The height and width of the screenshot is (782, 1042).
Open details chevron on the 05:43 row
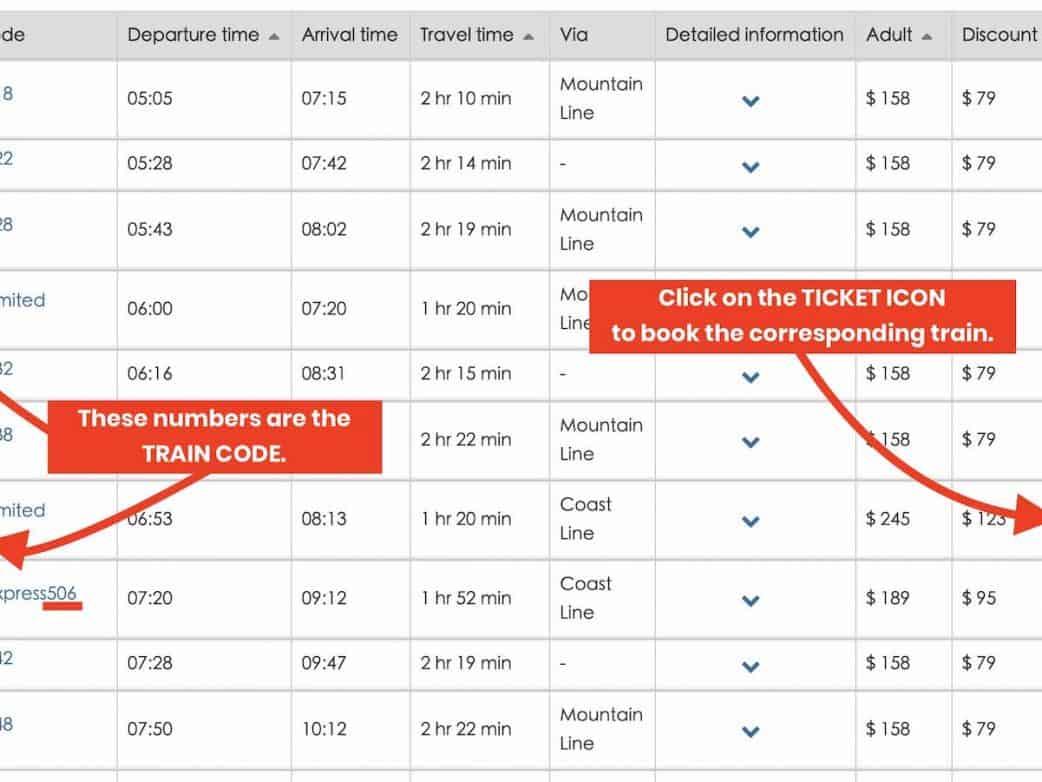[x=751, y=231]
